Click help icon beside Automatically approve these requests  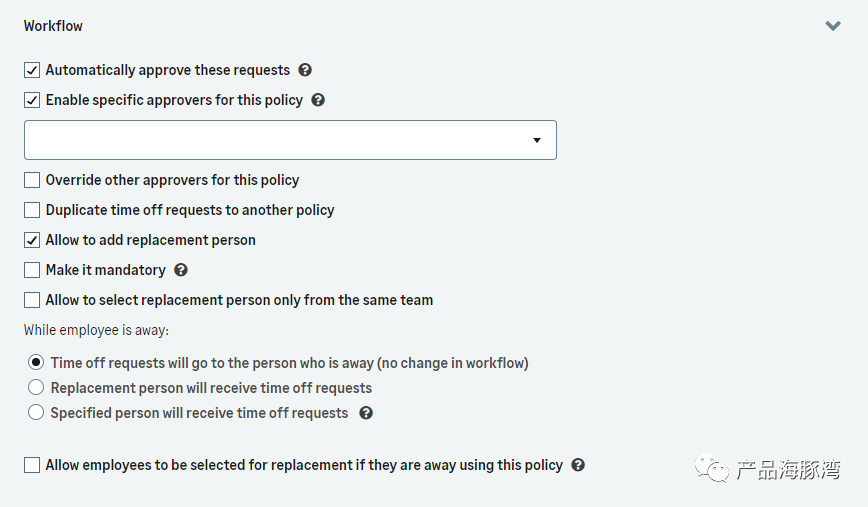305,70
